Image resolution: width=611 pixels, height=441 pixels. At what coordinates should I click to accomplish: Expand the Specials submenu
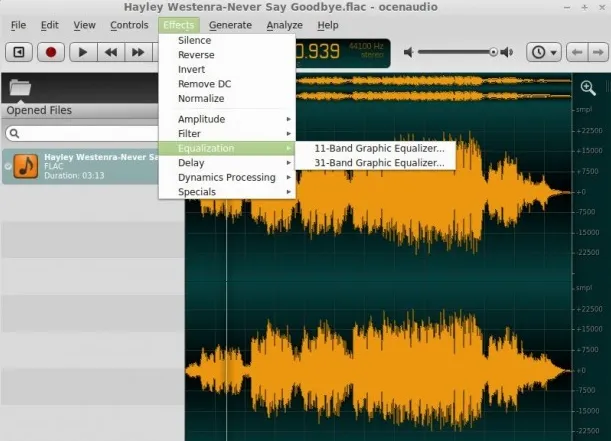227,192
